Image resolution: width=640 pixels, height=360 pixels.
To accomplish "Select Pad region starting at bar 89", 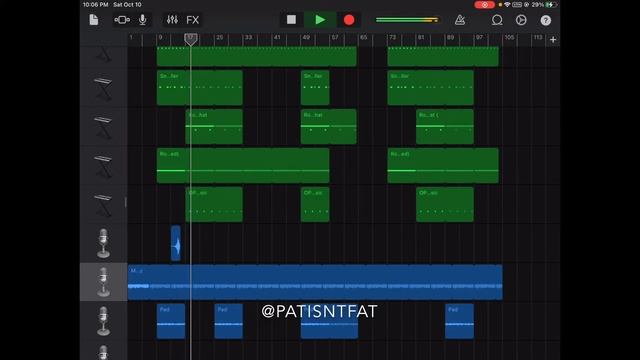I will coord(459,321).
